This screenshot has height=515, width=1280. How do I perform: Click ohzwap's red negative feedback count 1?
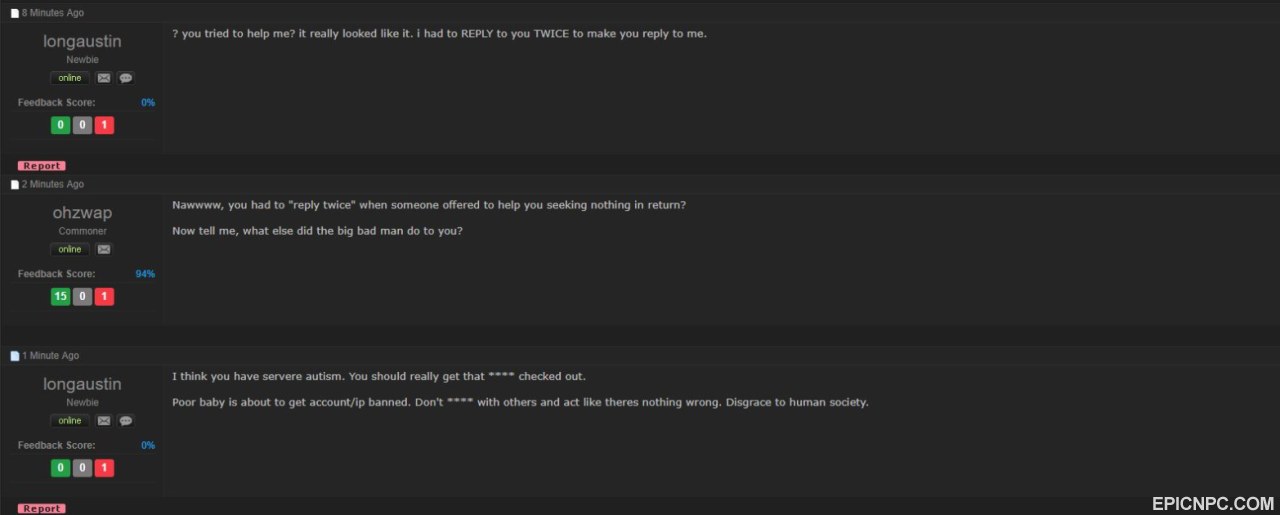pyautogui.click(x=104, y=296)
